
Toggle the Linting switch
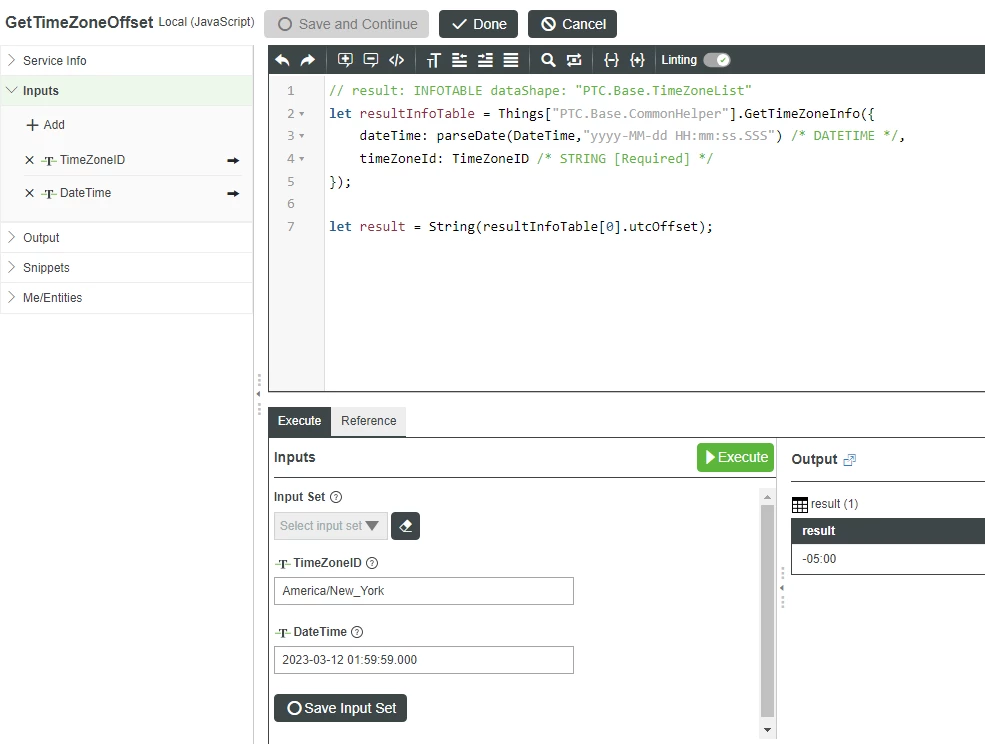pos(717,60)
